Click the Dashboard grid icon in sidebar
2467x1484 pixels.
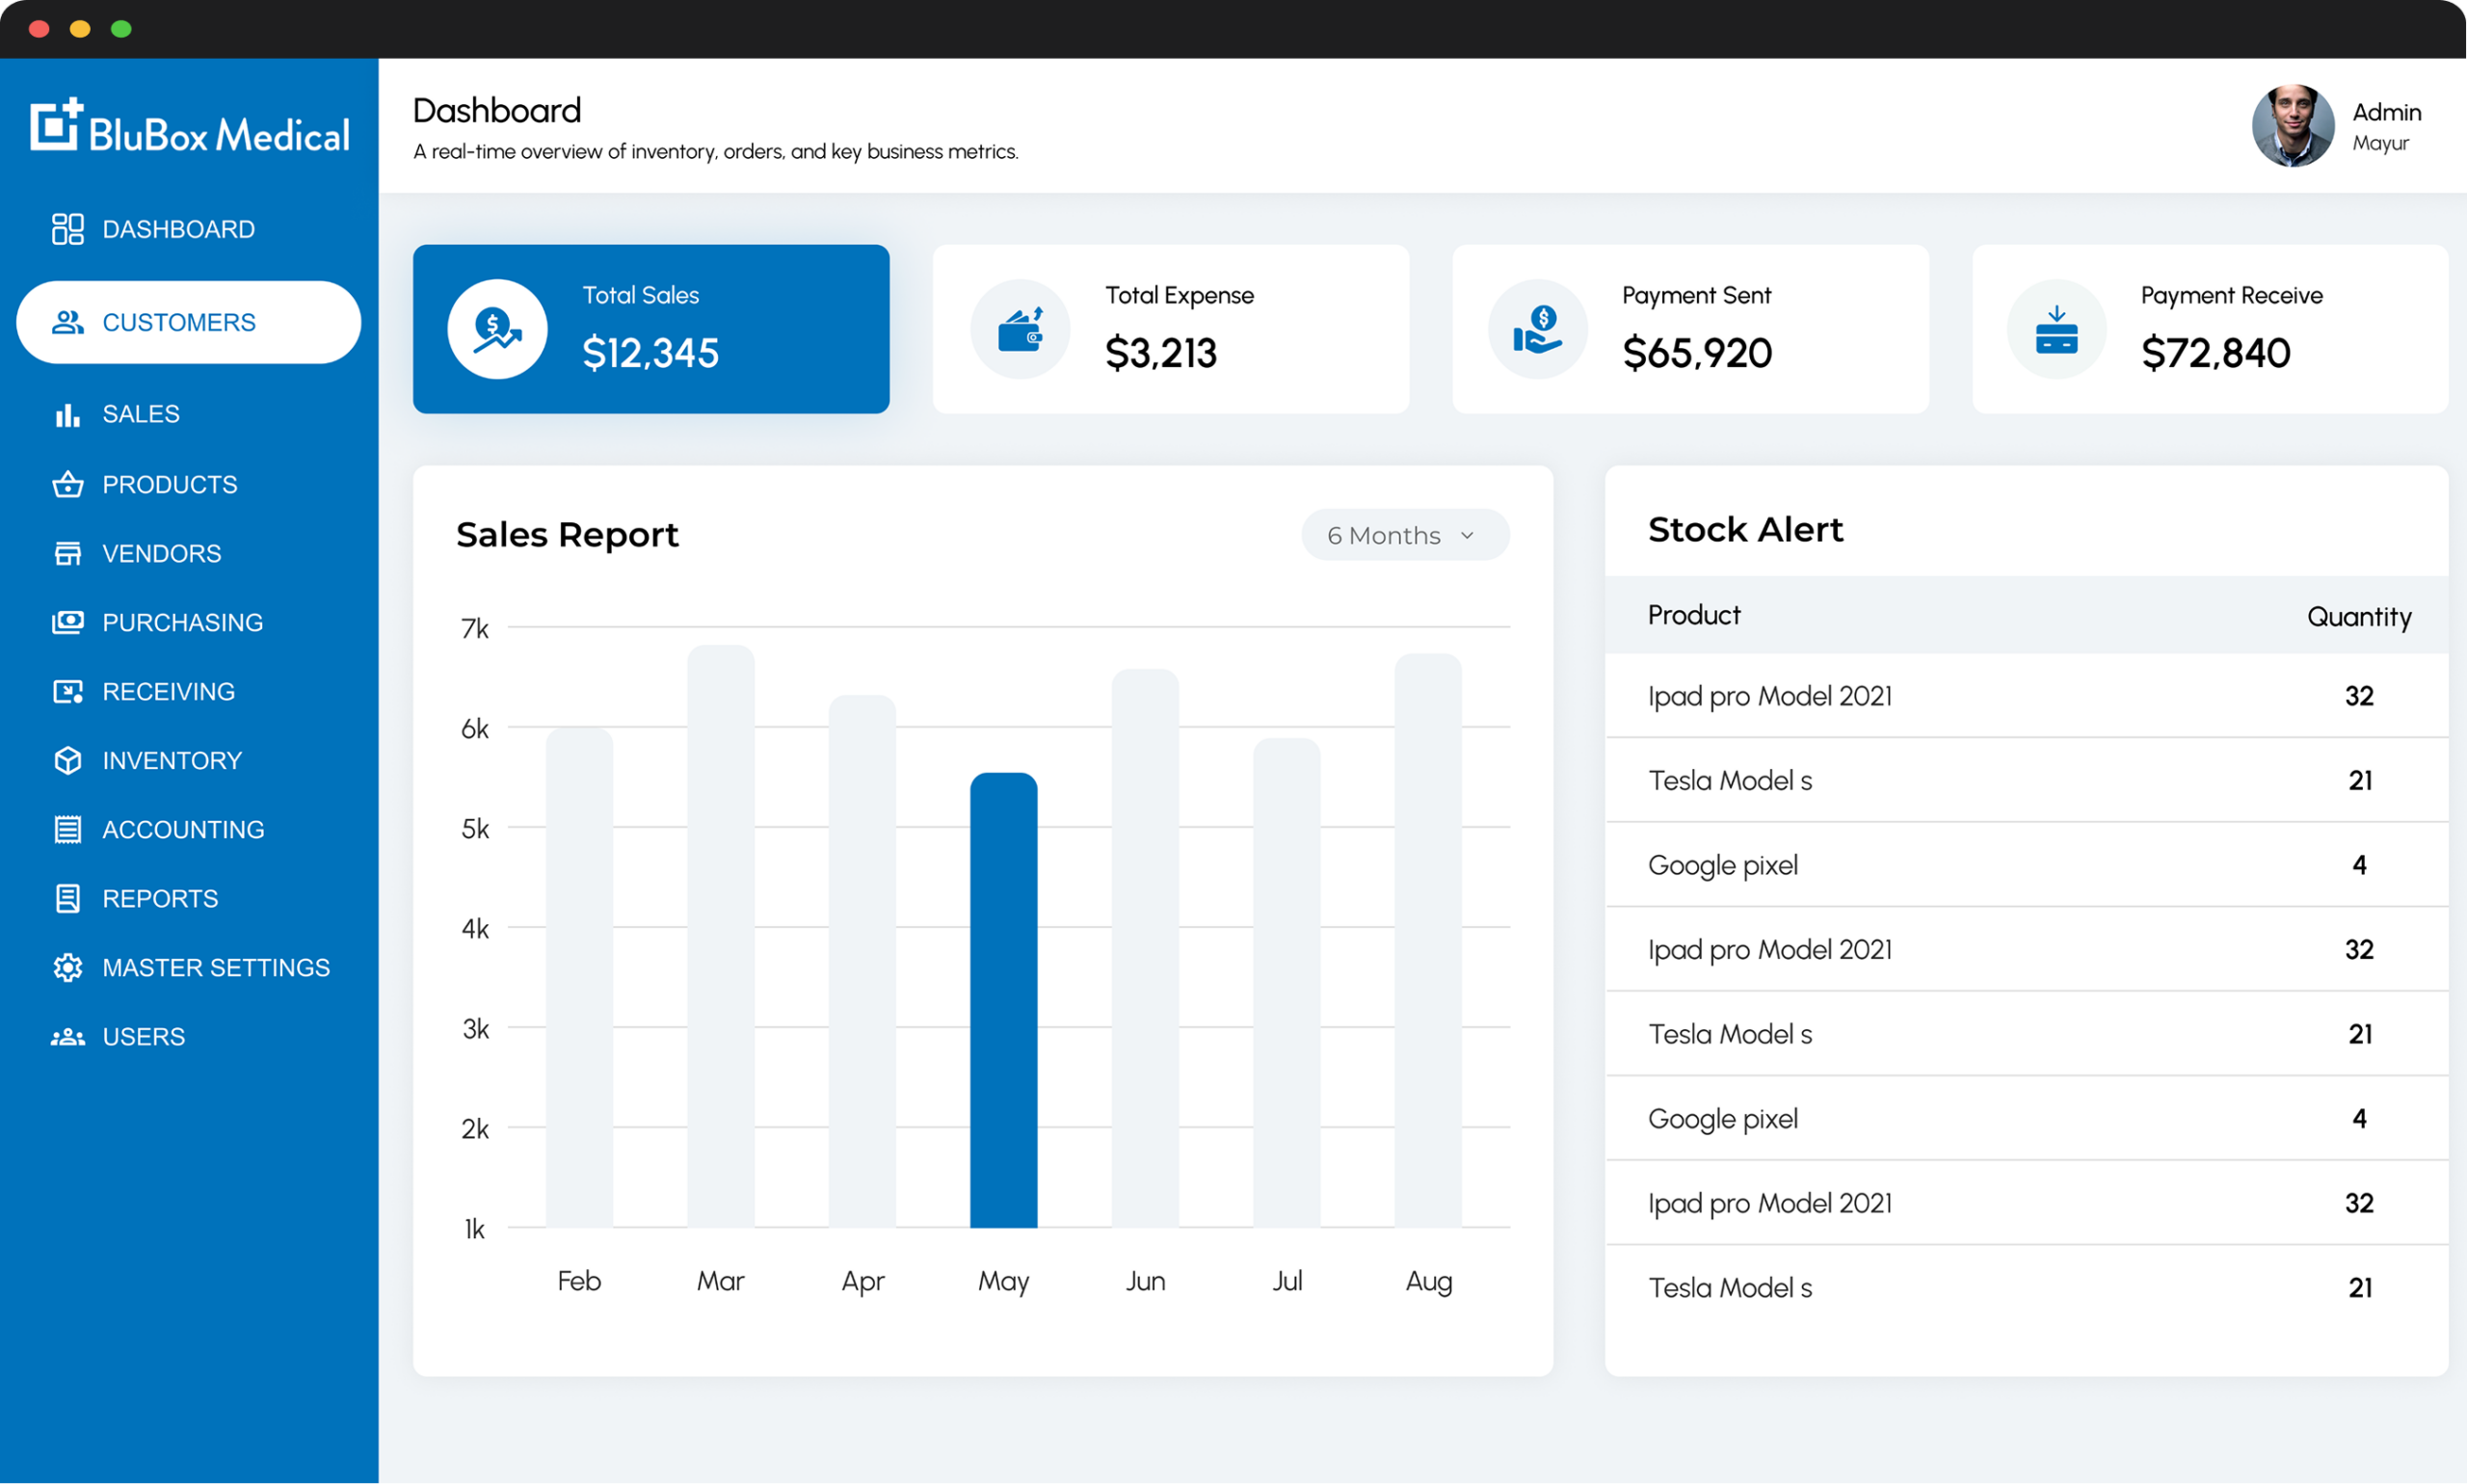tap(67, 229)
